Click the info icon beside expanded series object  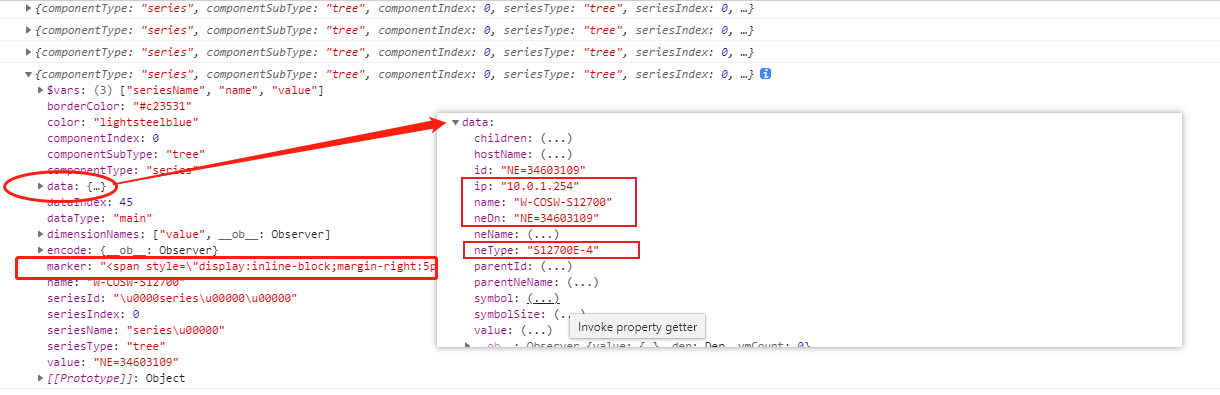coord(765,74)
